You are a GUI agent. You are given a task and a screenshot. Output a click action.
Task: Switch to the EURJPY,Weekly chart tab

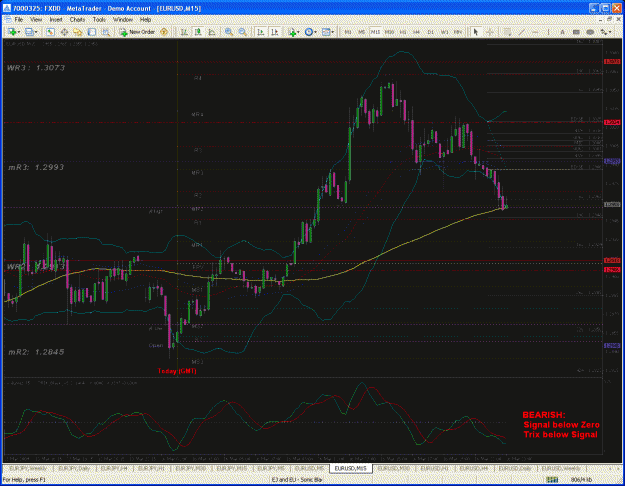click(x=28, y=468)
